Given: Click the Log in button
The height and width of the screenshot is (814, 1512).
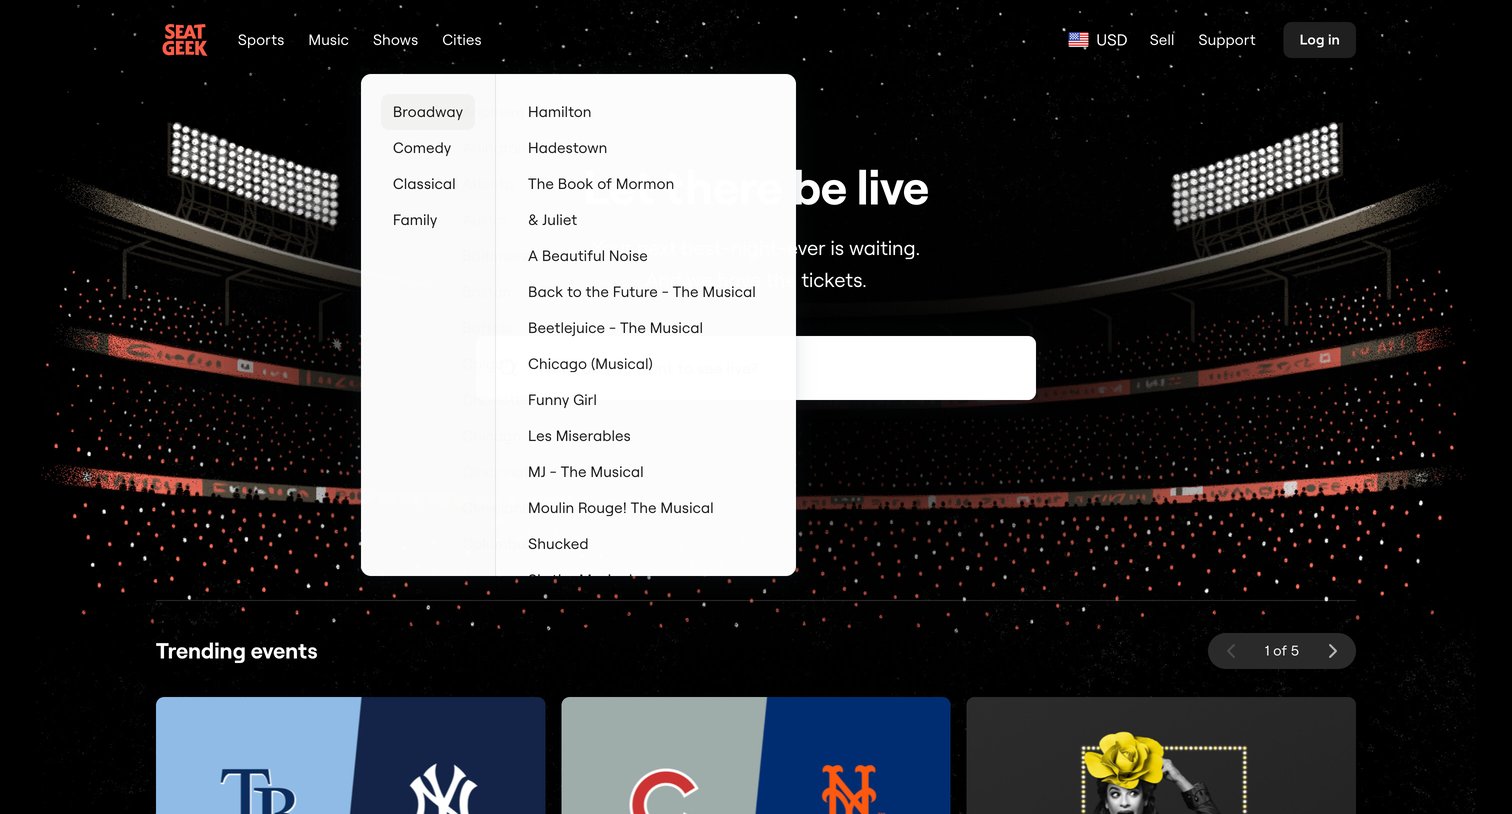Looking at the screenshot, I should coord(1319,40).
